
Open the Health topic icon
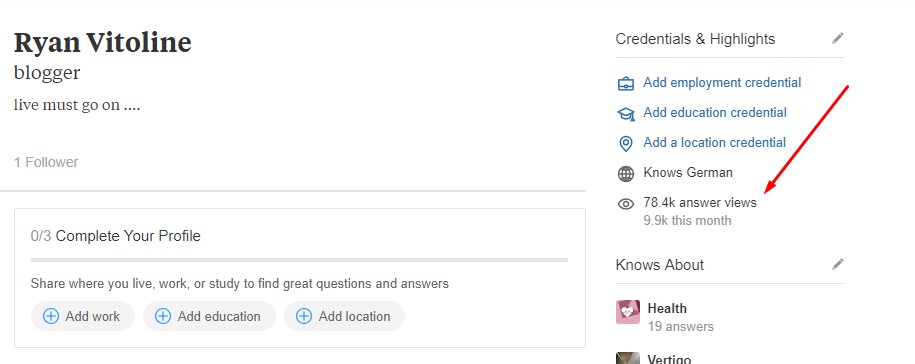[628, 312]
